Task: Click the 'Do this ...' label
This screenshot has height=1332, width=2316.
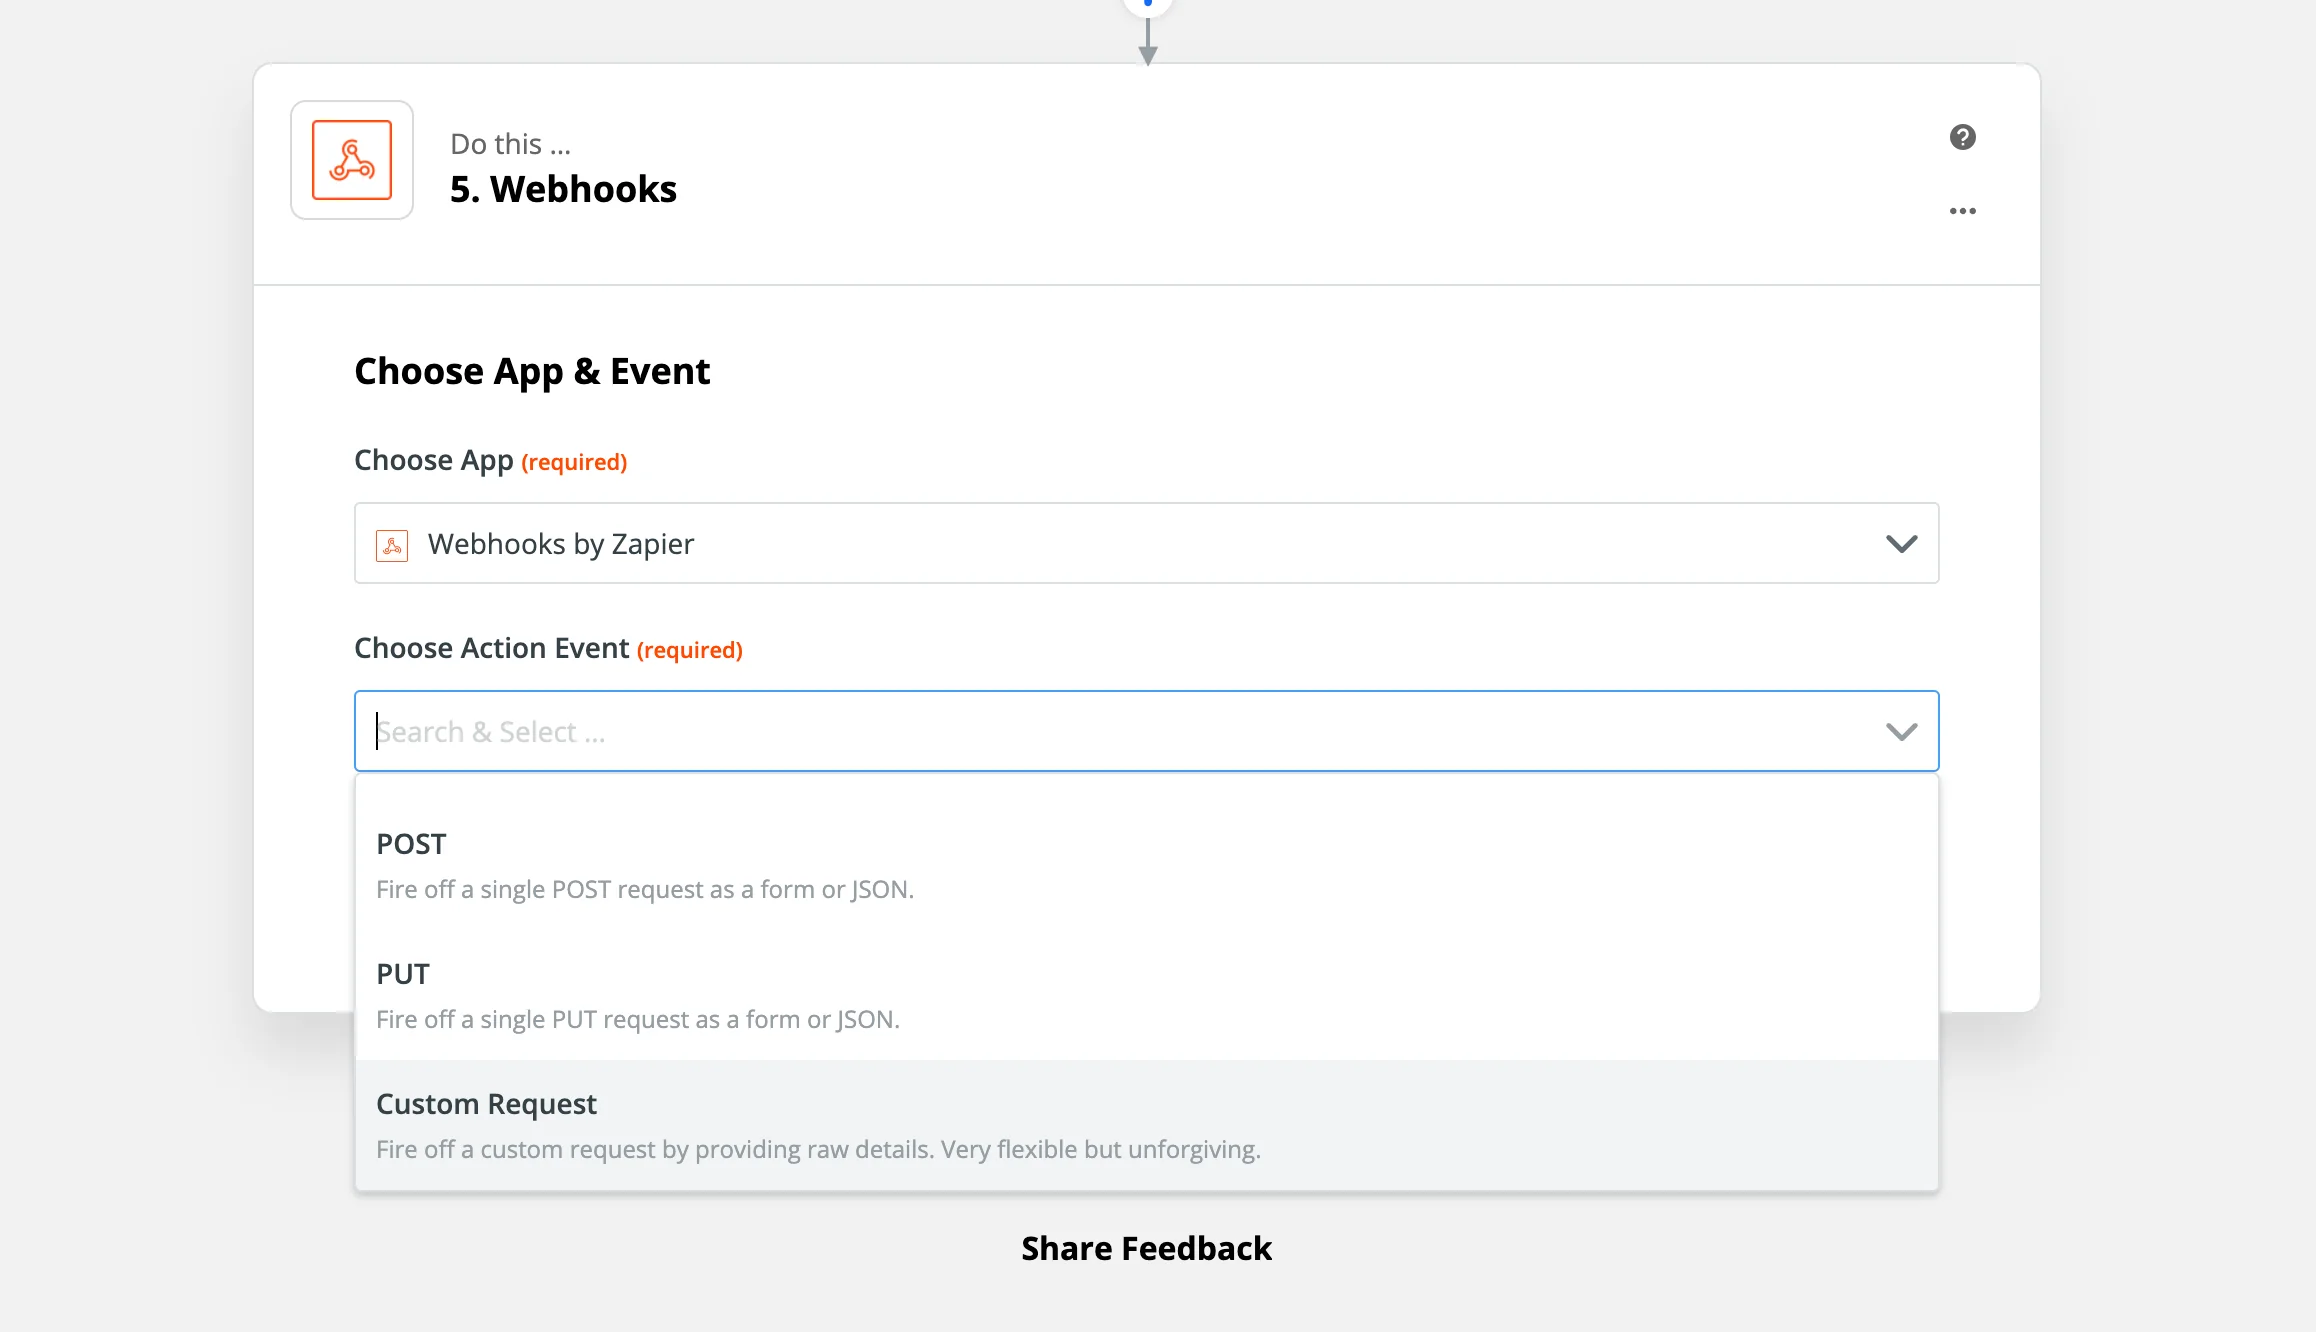Action: (x=510, y=145)
